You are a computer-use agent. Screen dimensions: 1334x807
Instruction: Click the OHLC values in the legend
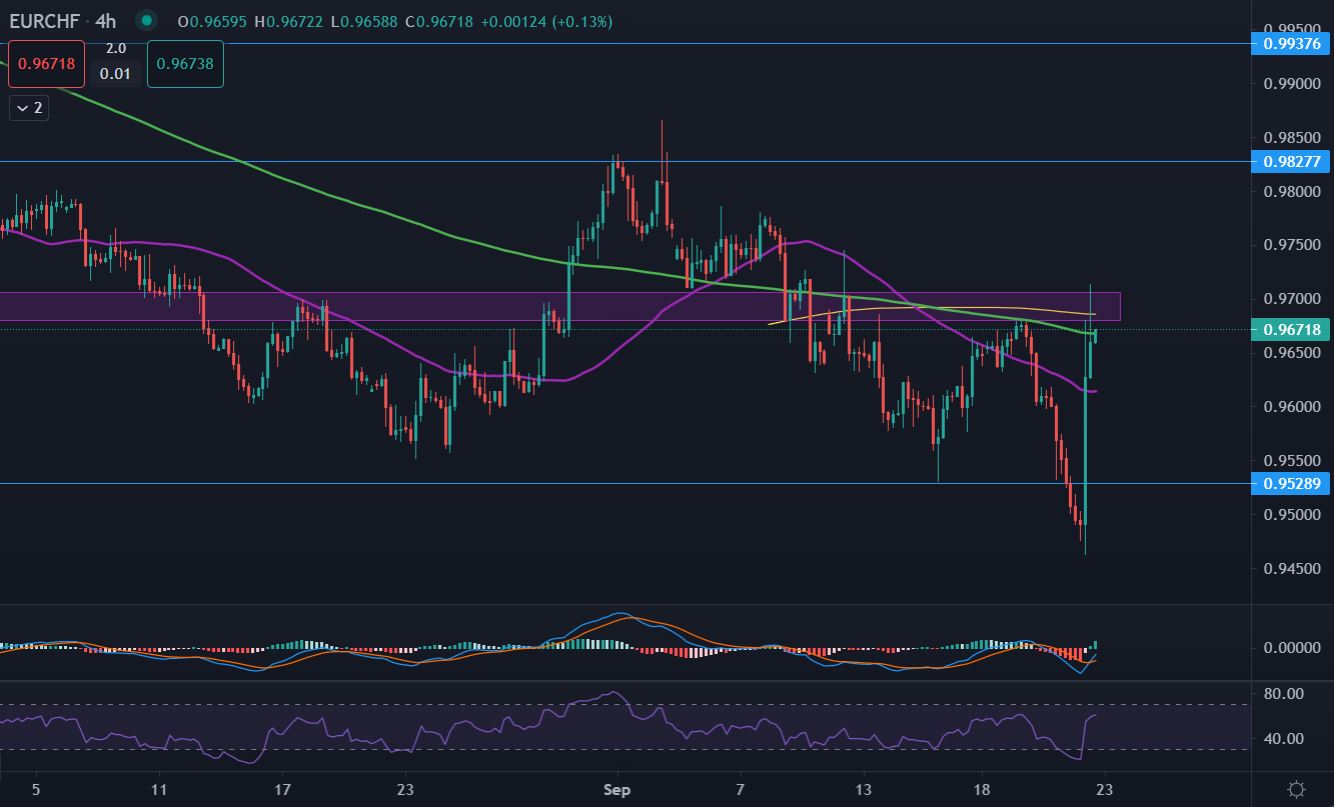pyautogui.click(x=395, y=21)
